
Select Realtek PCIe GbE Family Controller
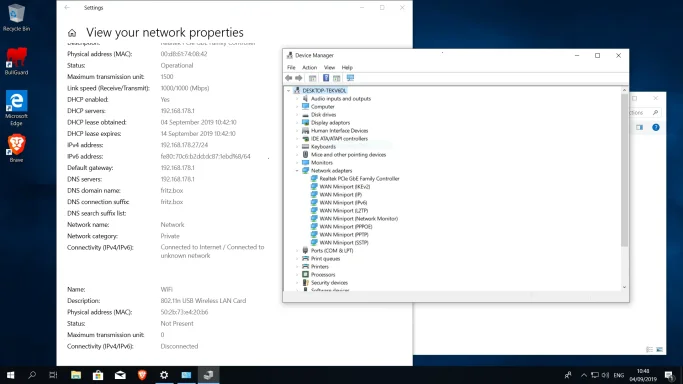click(359, 179)
